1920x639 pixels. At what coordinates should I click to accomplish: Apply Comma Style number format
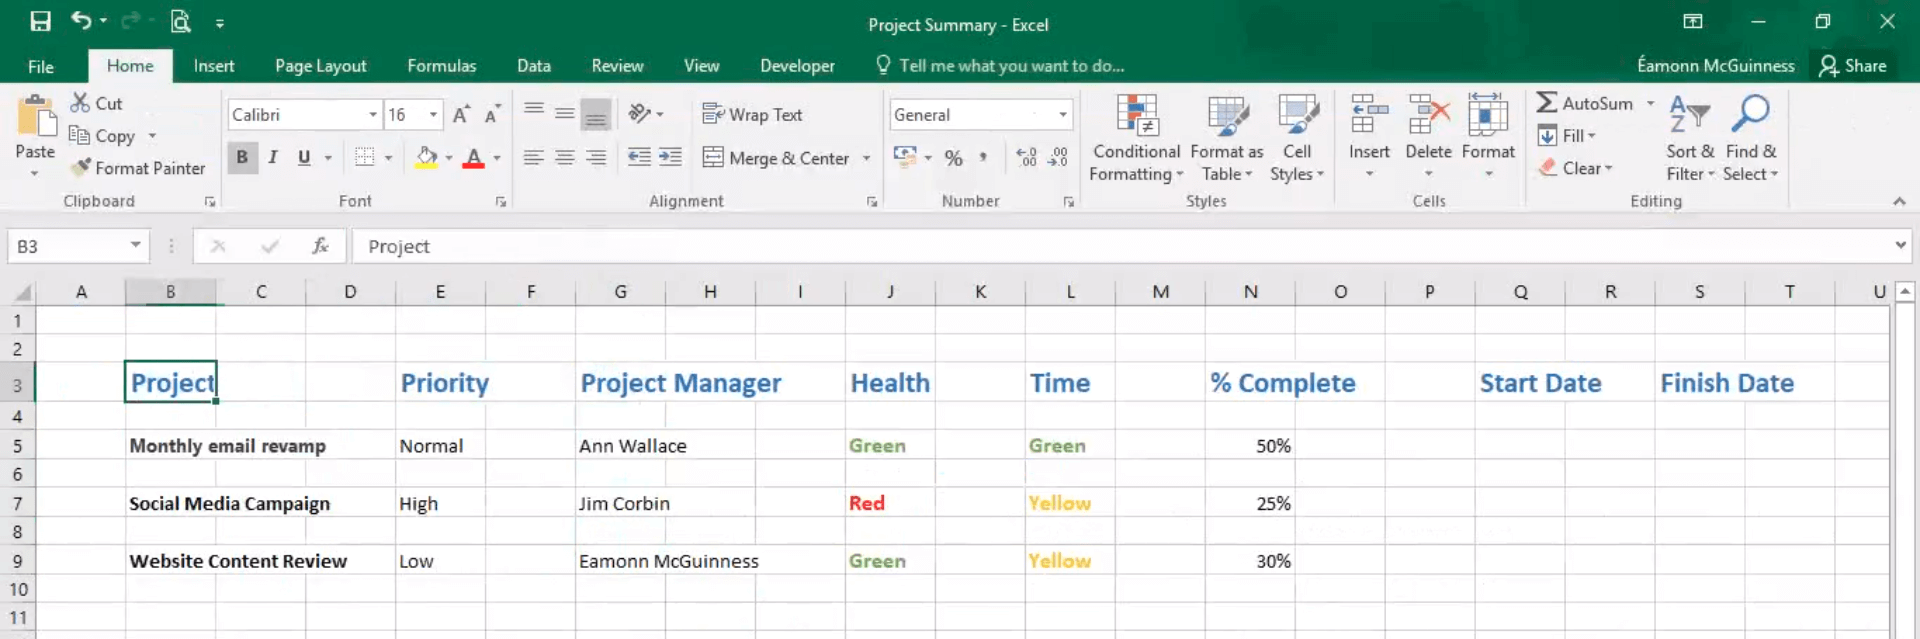tap(984, 158)
